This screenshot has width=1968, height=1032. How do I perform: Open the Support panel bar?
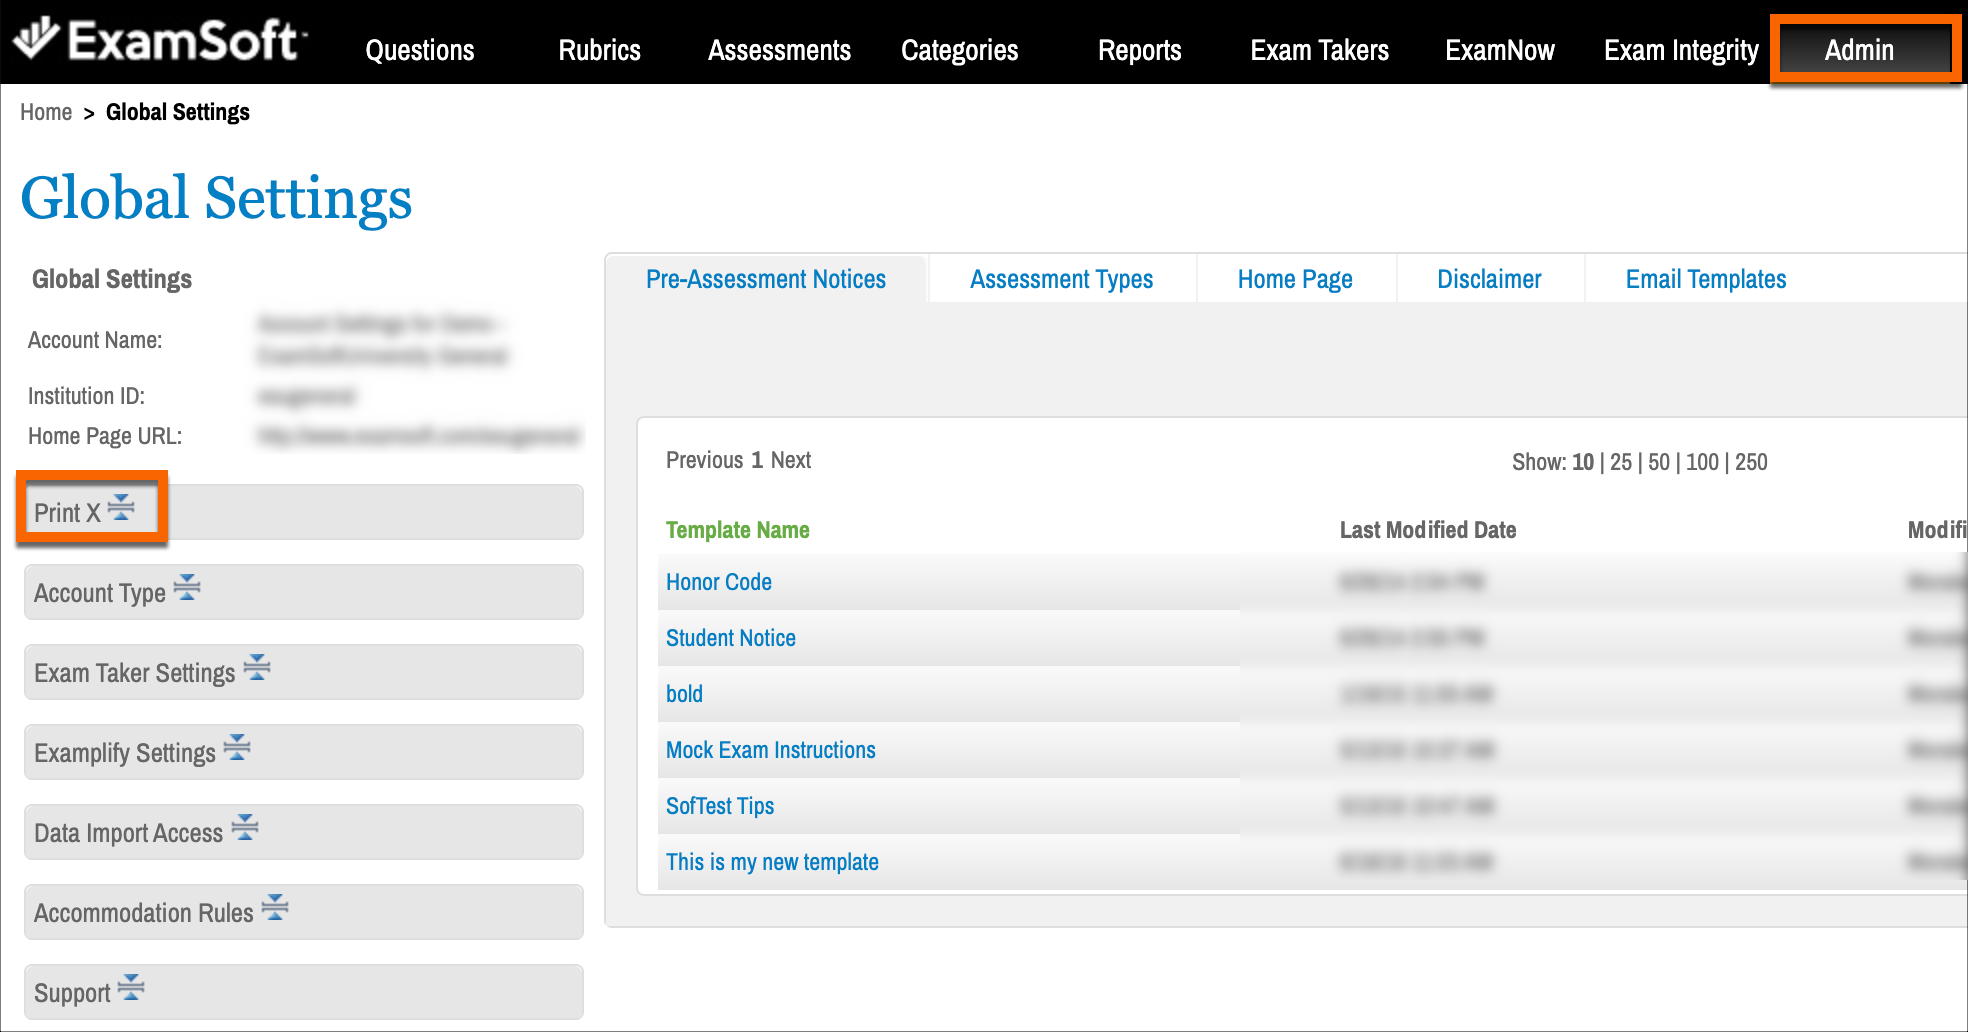pos(304,992)
